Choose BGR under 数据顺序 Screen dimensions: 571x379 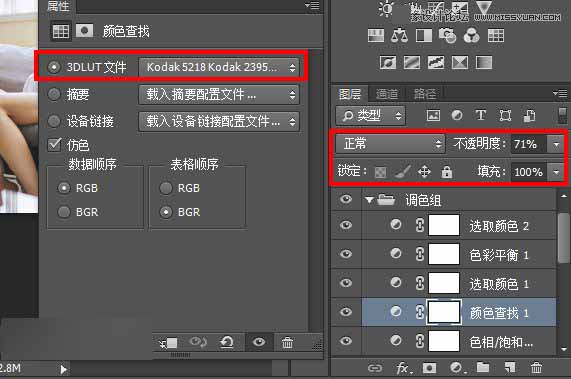tap(64, 212)
